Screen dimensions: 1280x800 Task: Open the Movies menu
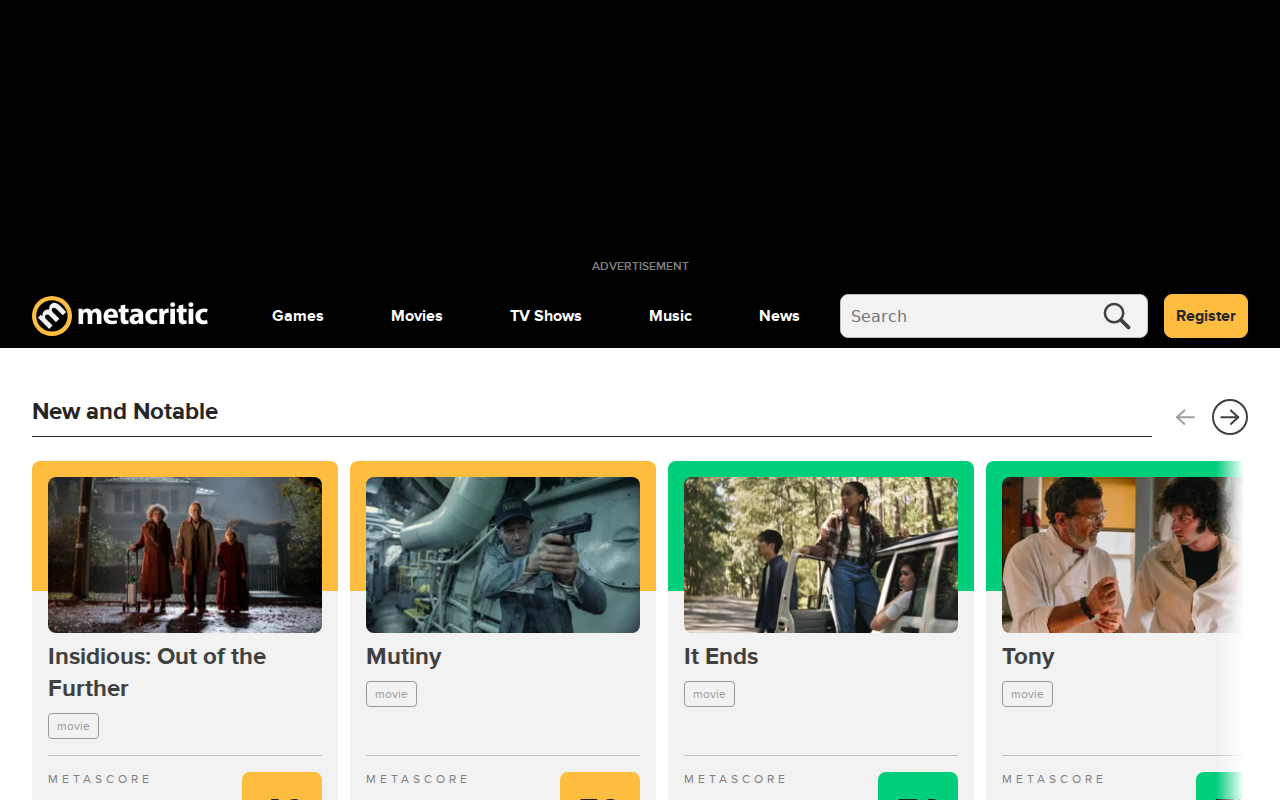click(417, 316)
